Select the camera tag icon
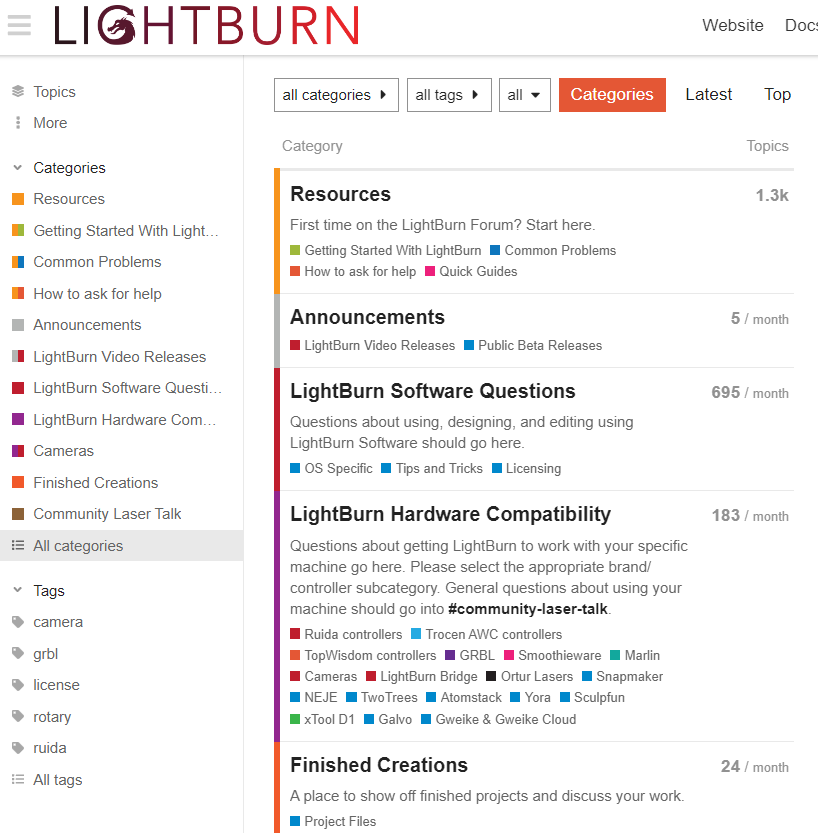The height and width of the screenshot is (833, 818). coord(18,622)
